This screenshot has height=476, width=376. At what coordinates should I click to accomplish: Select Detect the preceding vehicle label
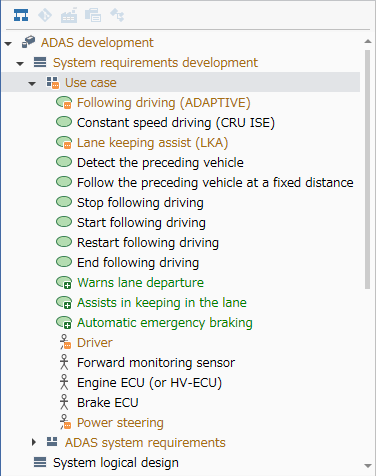tap(160, 163)
